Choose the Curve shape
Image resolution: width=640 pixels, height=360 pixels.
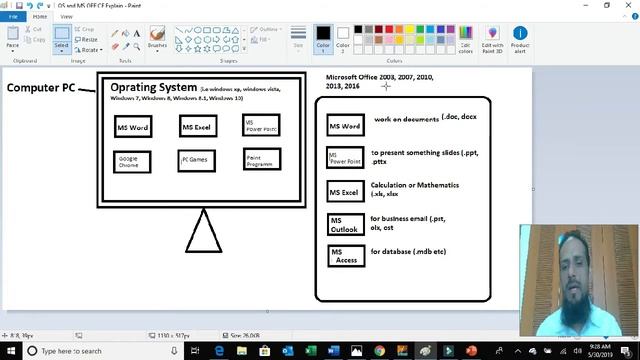188,30
